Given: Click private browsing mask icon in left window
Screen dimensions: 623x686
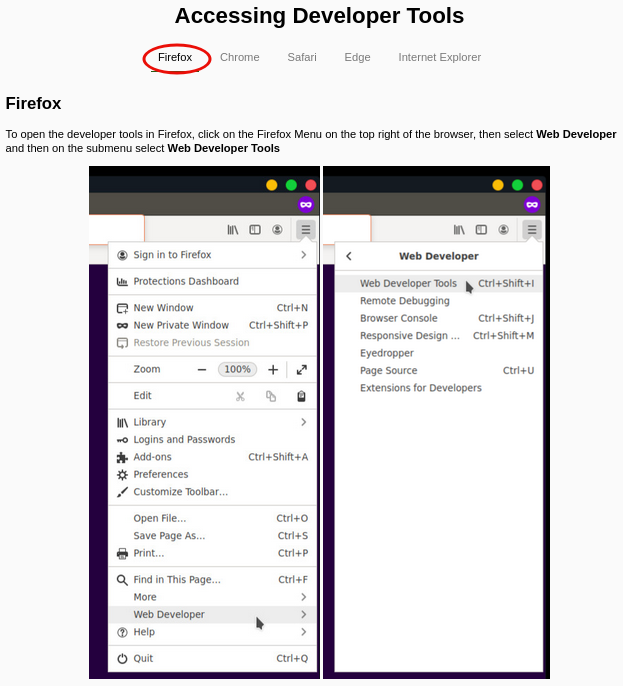Looking at the screenshot, I should (306, 204).
